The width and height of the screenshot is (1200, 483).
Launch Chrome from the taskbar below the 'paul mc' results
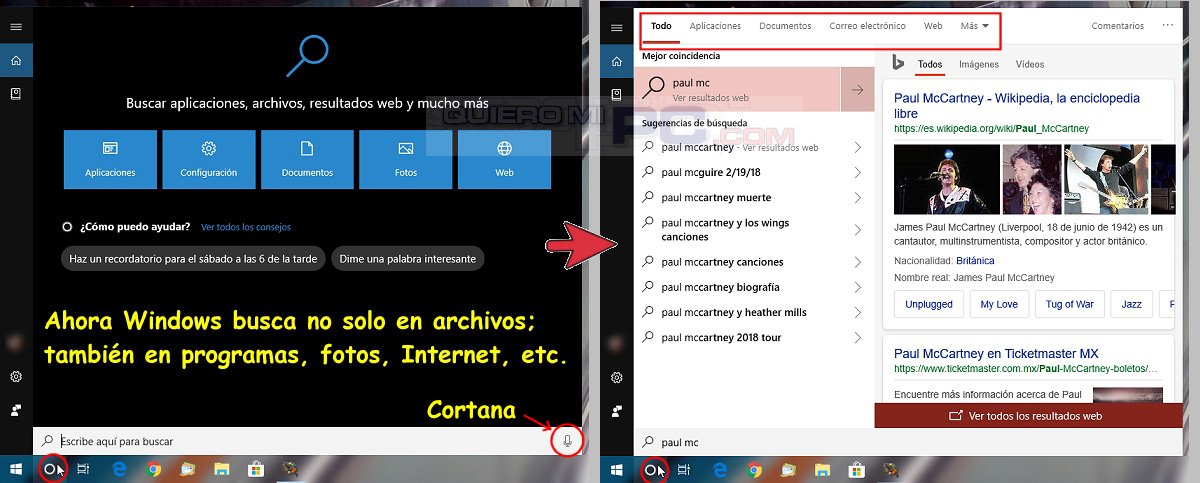tap(755, 469)
